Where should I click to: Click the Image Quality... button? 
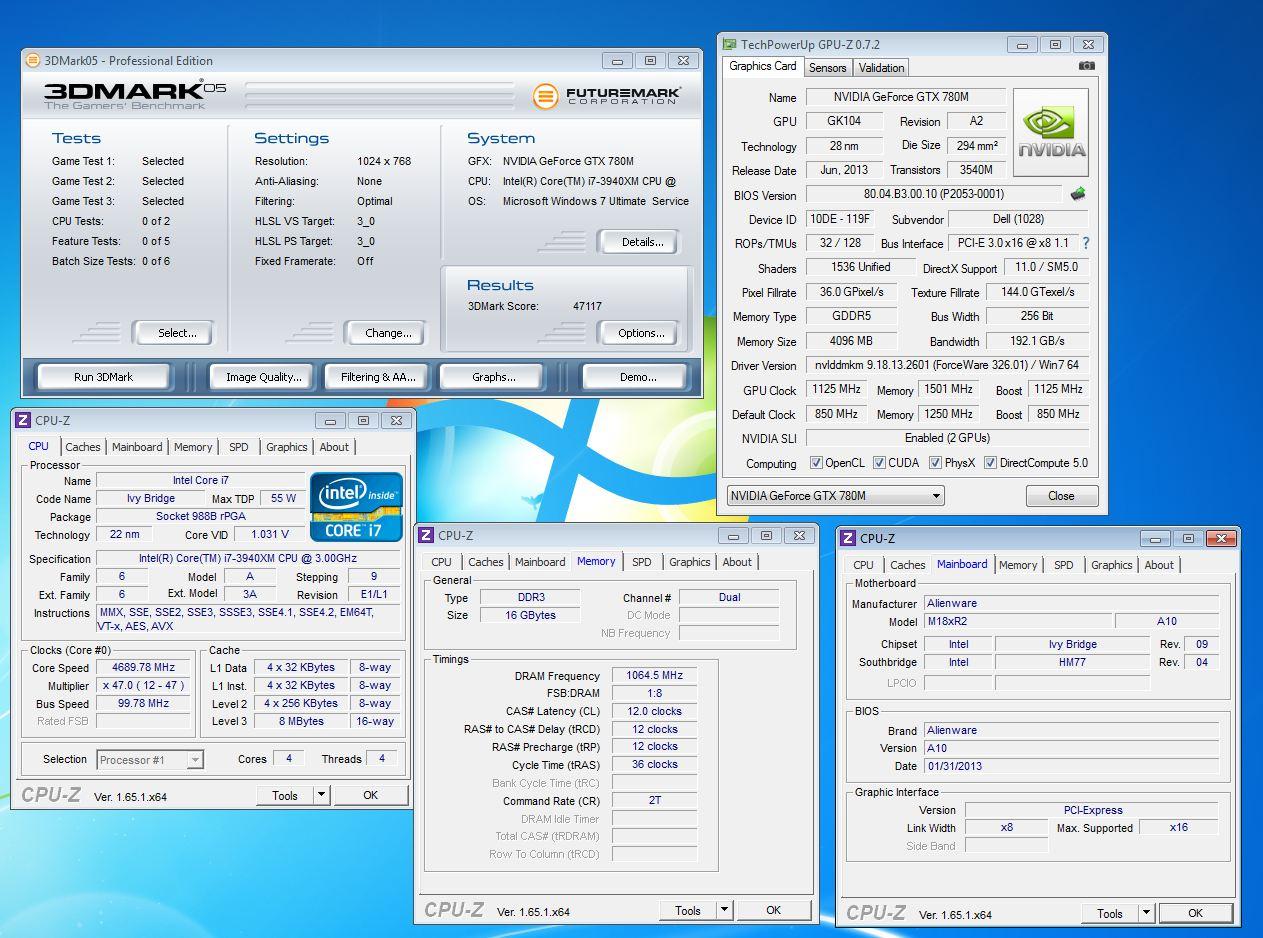pos(264,377)
